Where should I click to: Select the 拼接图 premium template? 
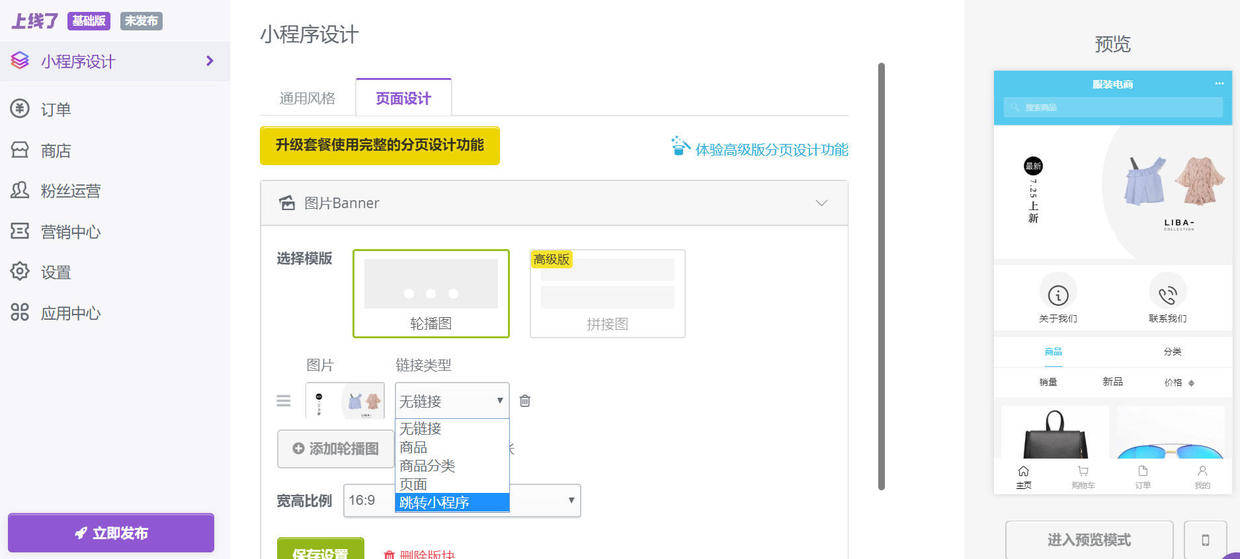click(x=607, y=293)
